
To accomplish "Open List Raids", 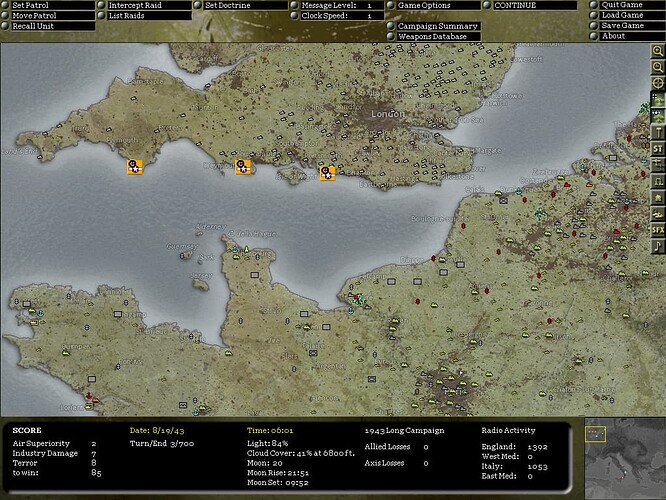I will coord(144,15).
